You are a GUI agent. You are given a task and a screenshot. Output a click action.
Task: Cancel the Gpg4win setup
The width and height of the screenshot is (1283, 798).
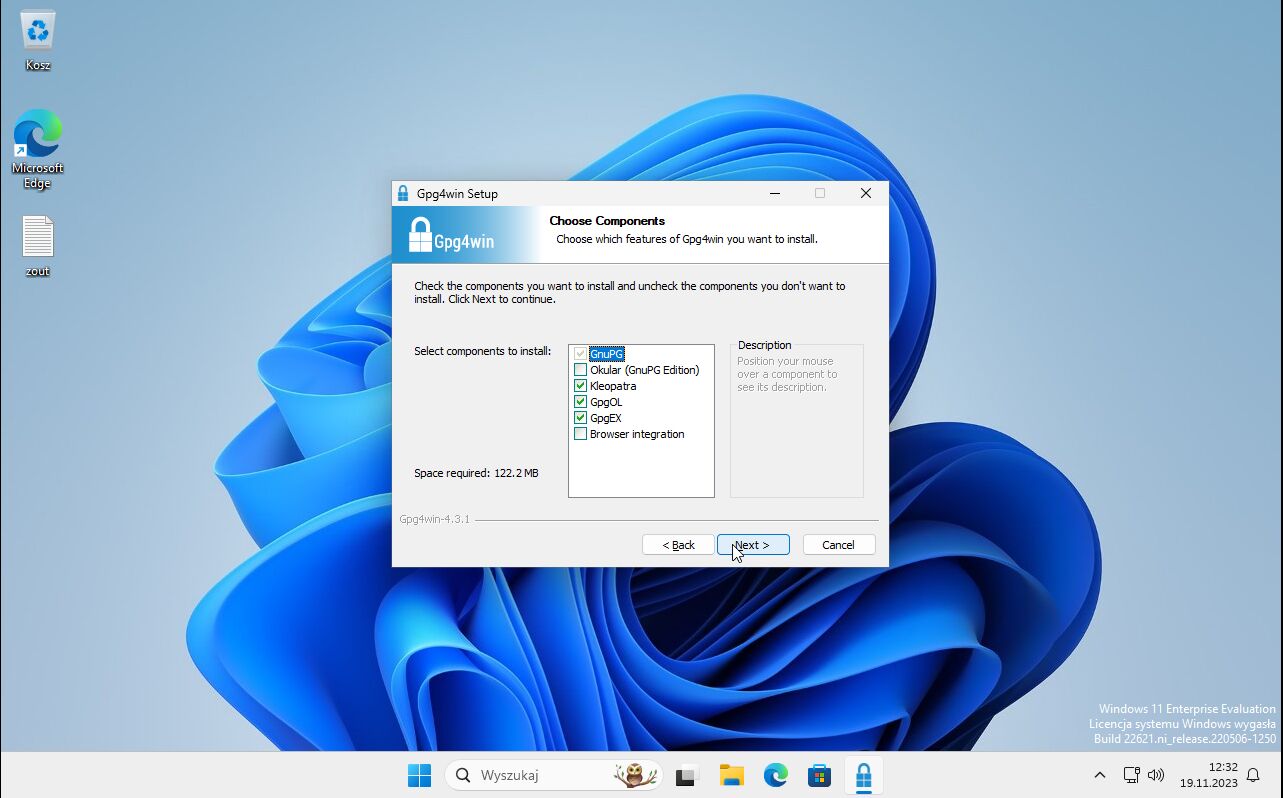coord(838,545)
